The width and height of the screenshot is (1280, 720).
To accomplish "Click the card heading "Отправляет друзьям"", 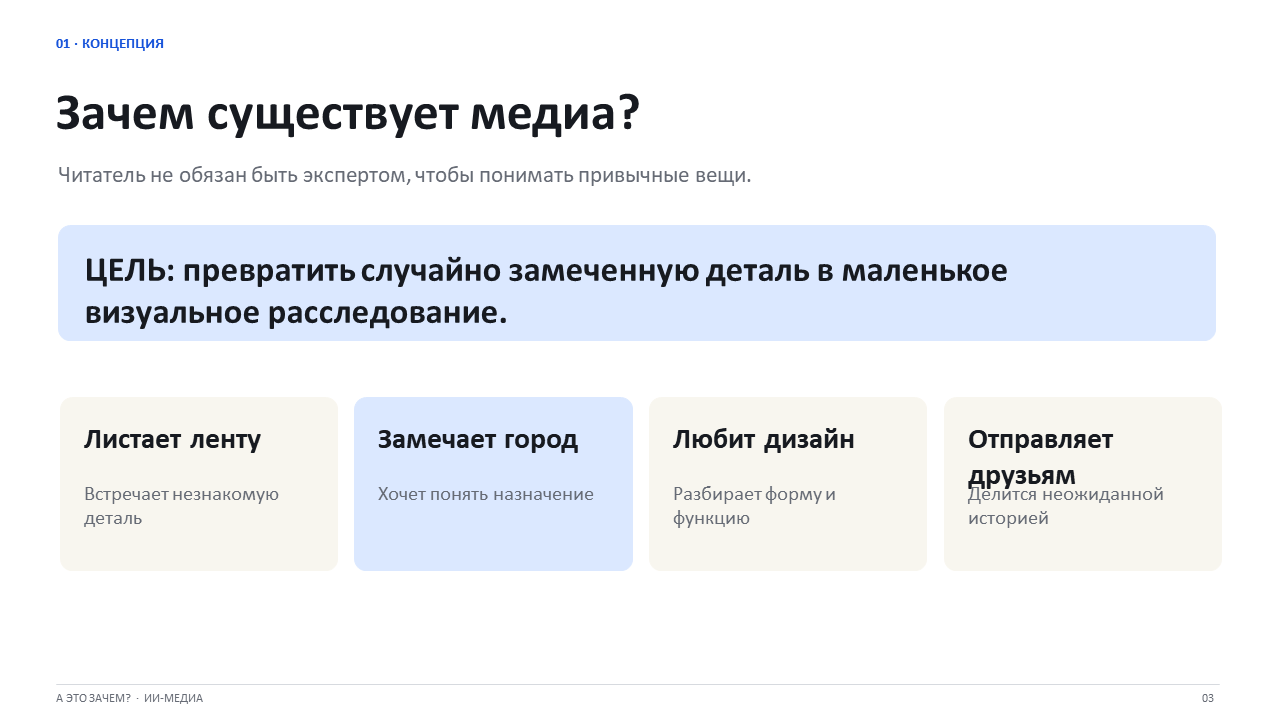I will click(x=1041, y=457).
